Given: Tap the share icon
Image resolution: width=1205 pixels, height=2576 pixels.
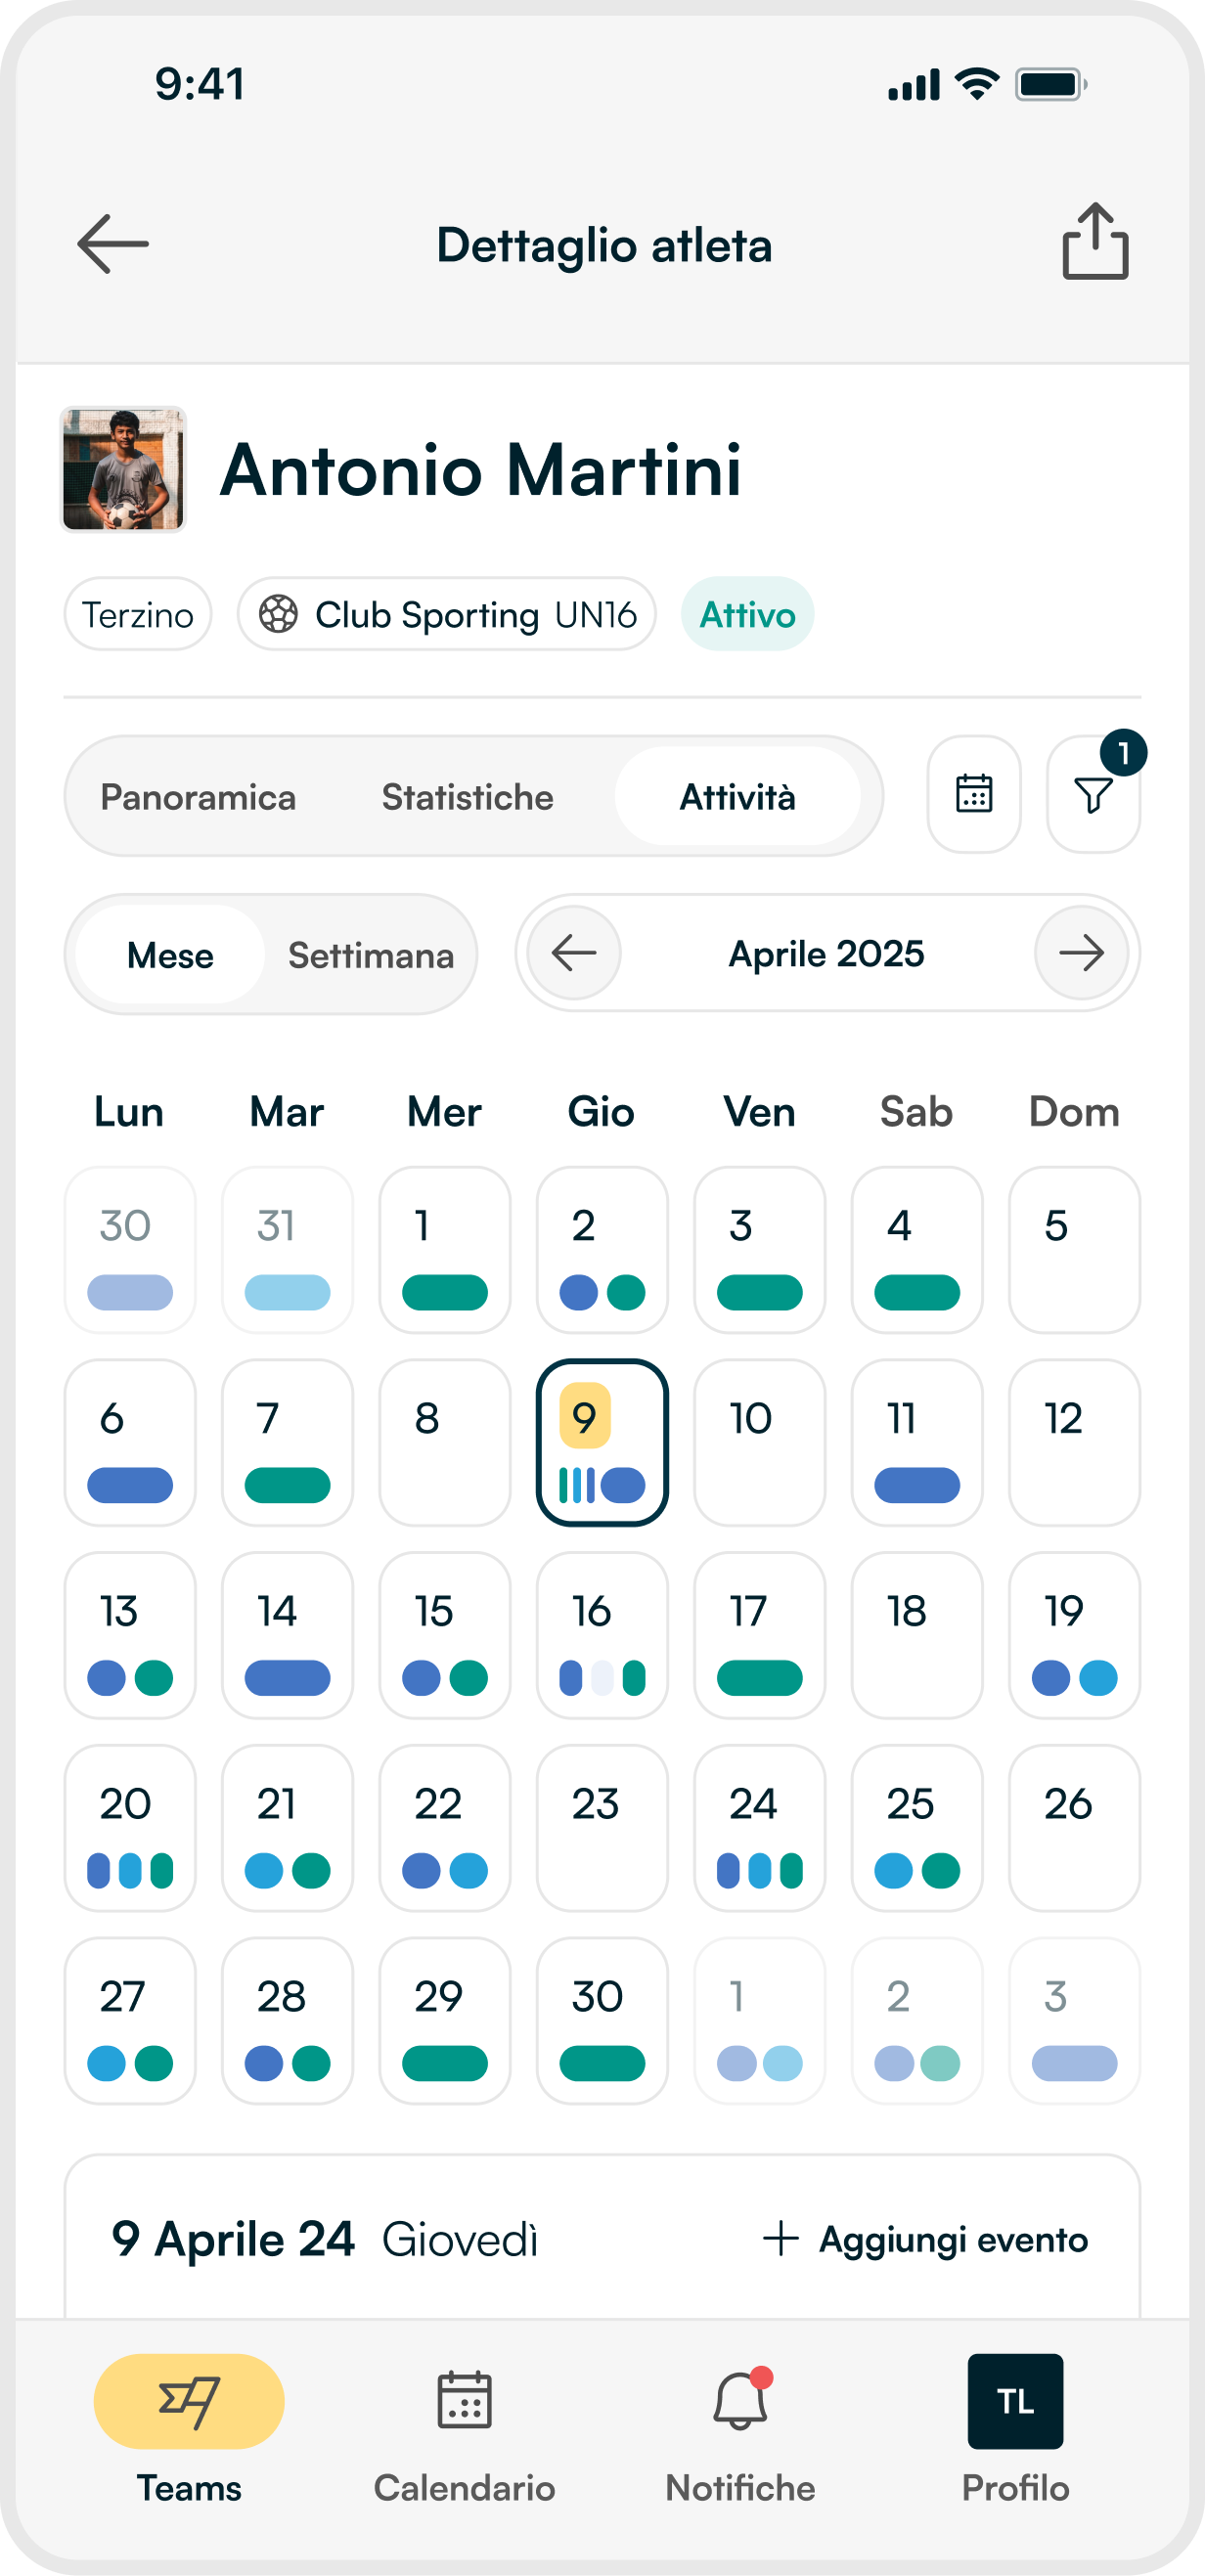Looking at the screenshot, I should point(1095,242).
